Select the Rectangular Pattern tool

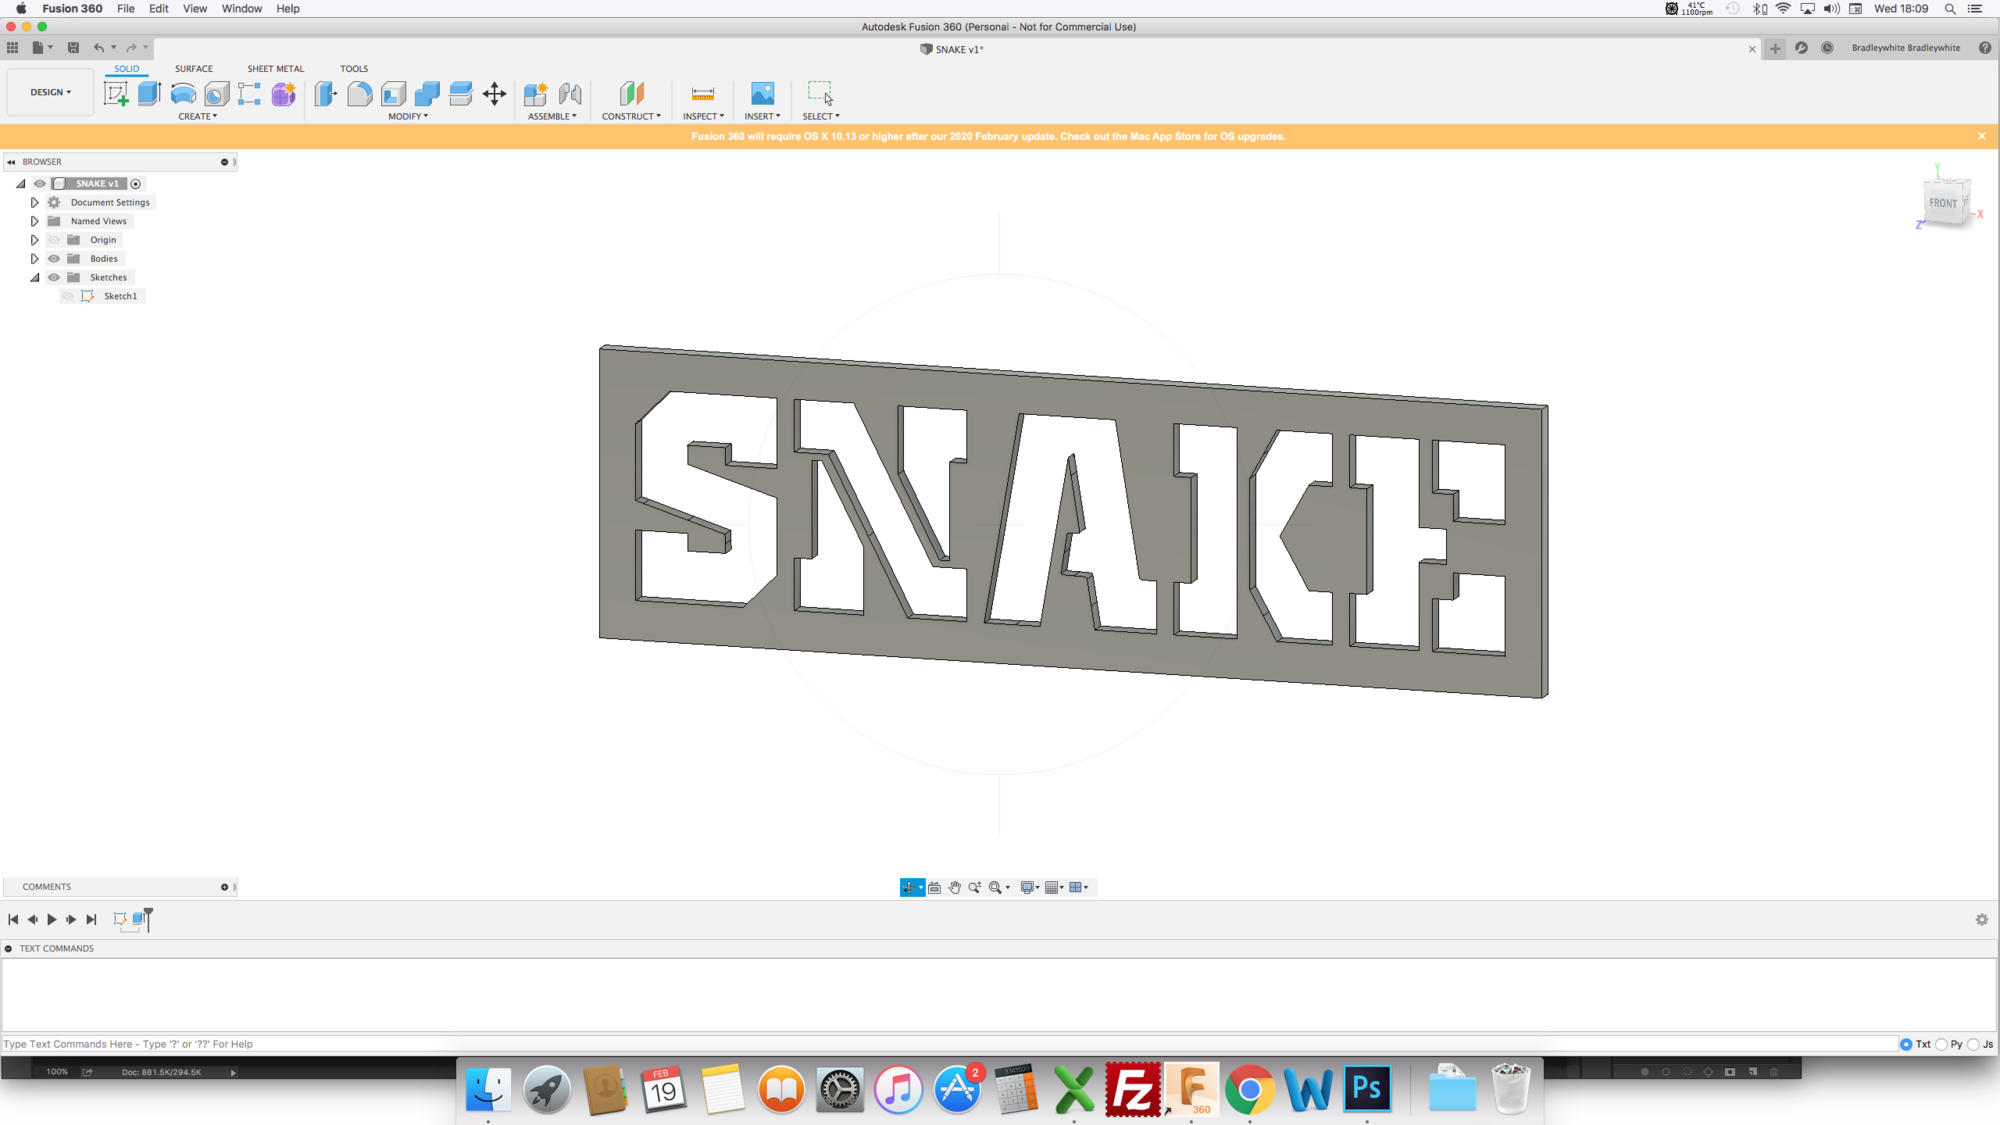pos(250,94)
